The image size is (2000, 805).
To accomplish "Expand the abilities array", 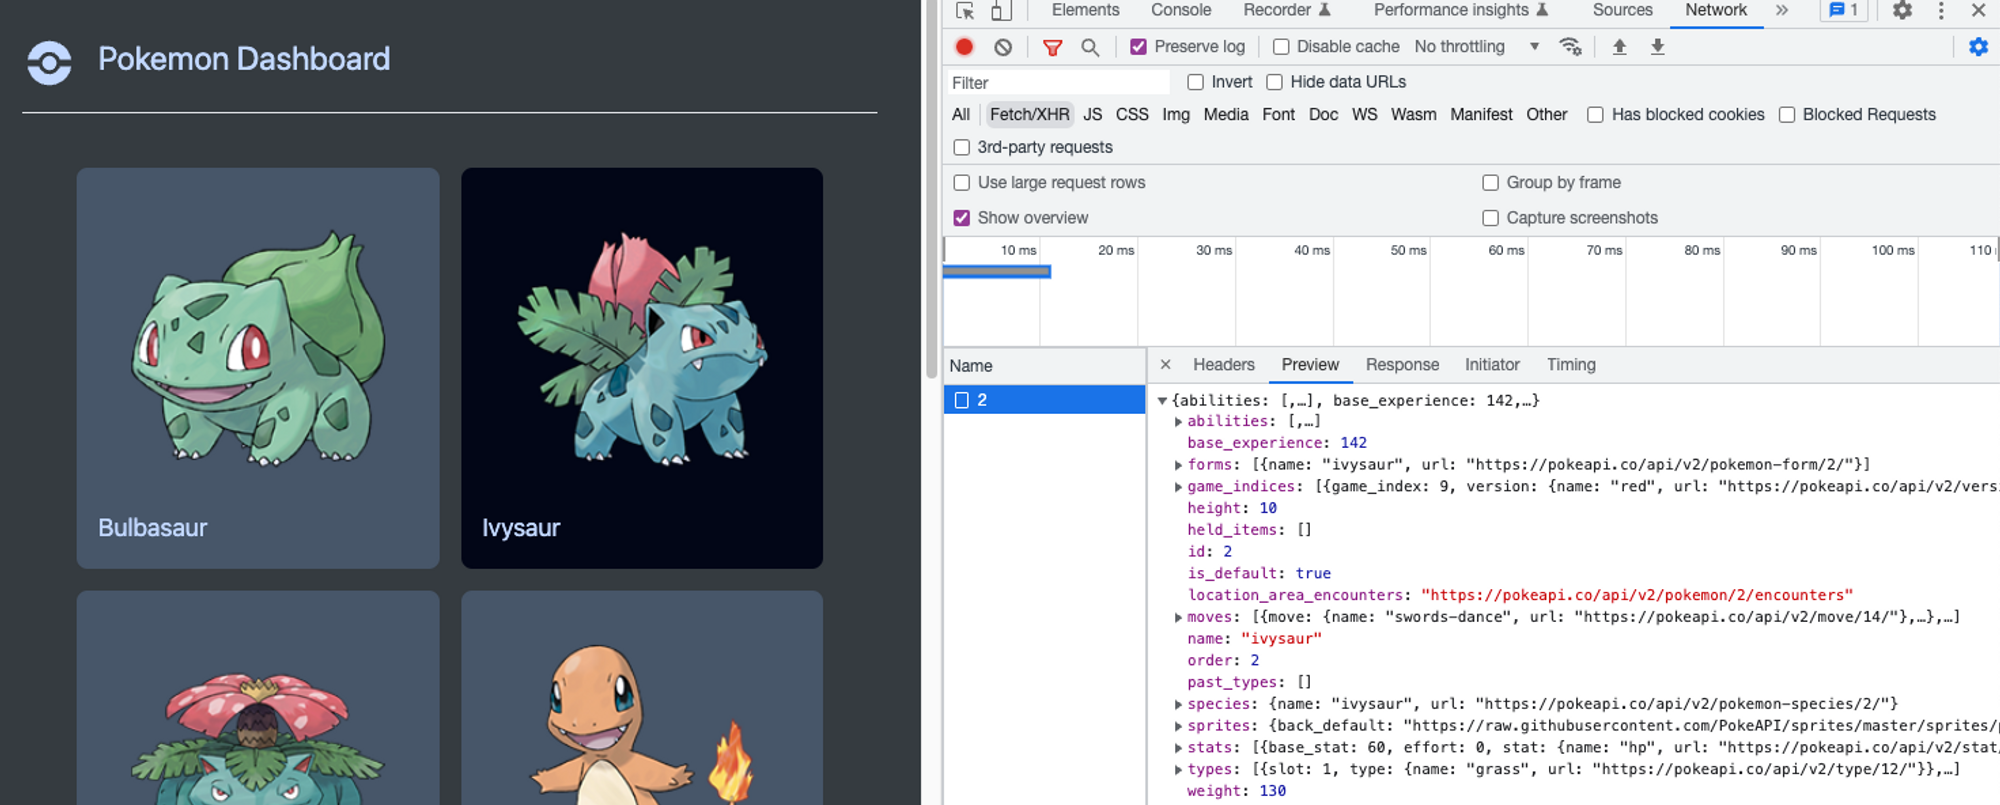I will pos(1178,422).
